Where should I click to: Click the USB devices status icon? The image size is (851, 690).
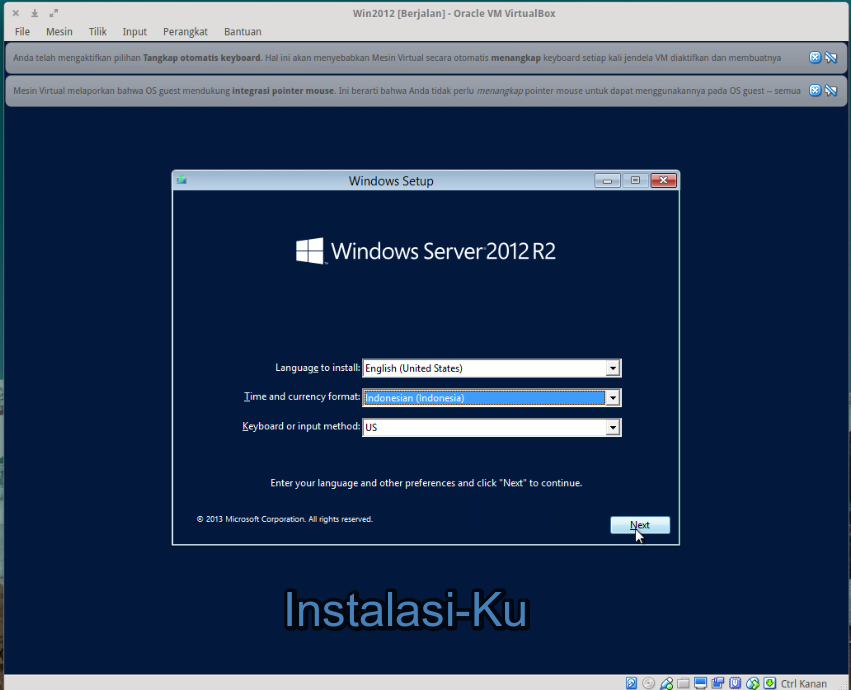[735, 682]
